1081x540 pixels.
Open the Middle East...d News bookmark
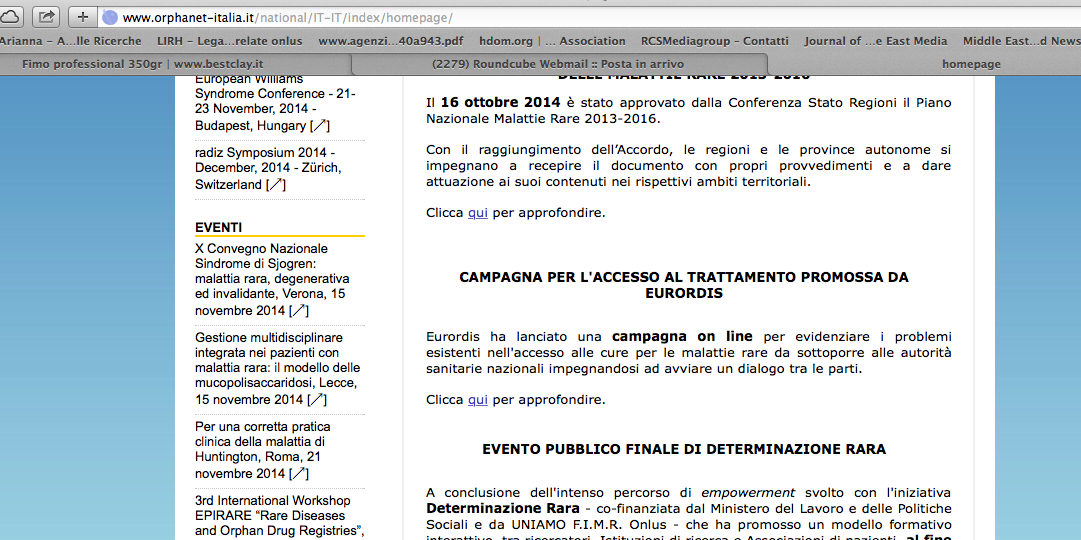(1022, 41)
